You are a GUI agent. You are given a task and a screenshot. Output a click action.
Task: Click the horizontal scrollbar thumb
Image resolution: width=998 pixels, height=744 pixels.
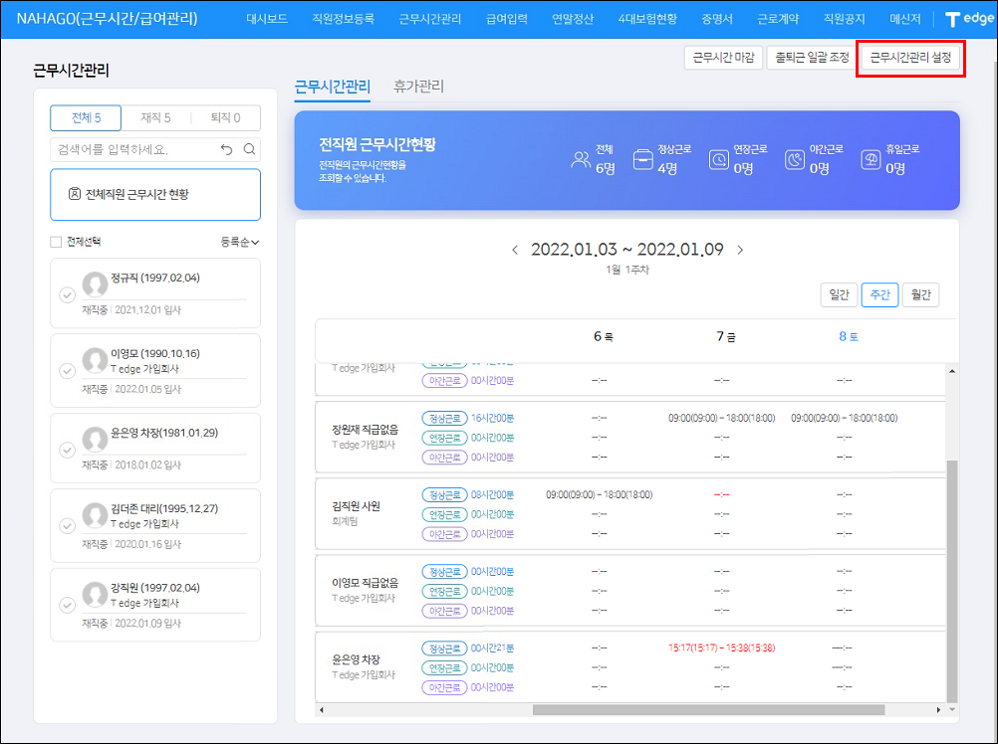708,710
